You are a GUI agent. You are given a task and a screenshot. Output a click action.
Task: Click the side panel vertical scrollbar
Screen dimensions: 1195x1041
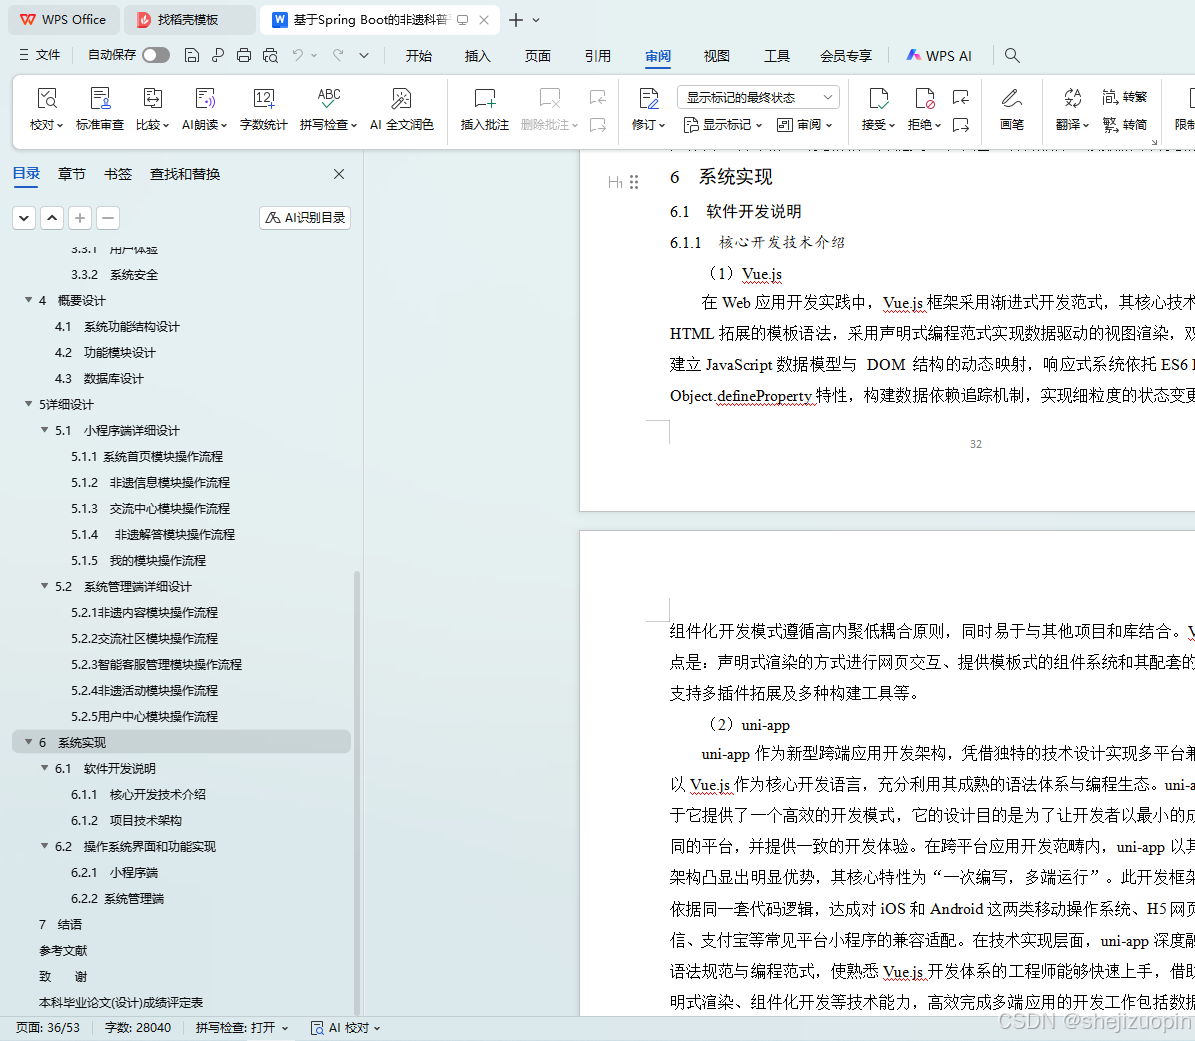(x=357, y=793)
